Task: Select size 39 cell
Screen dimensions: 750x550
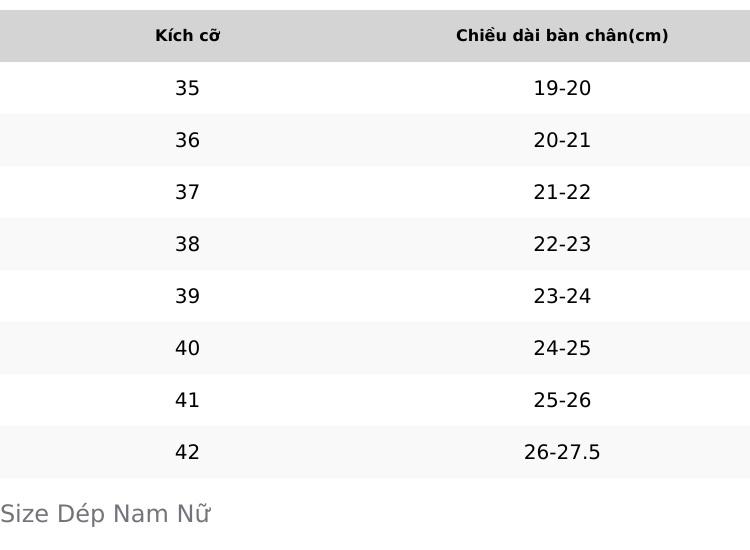Action: coord(188,296)
